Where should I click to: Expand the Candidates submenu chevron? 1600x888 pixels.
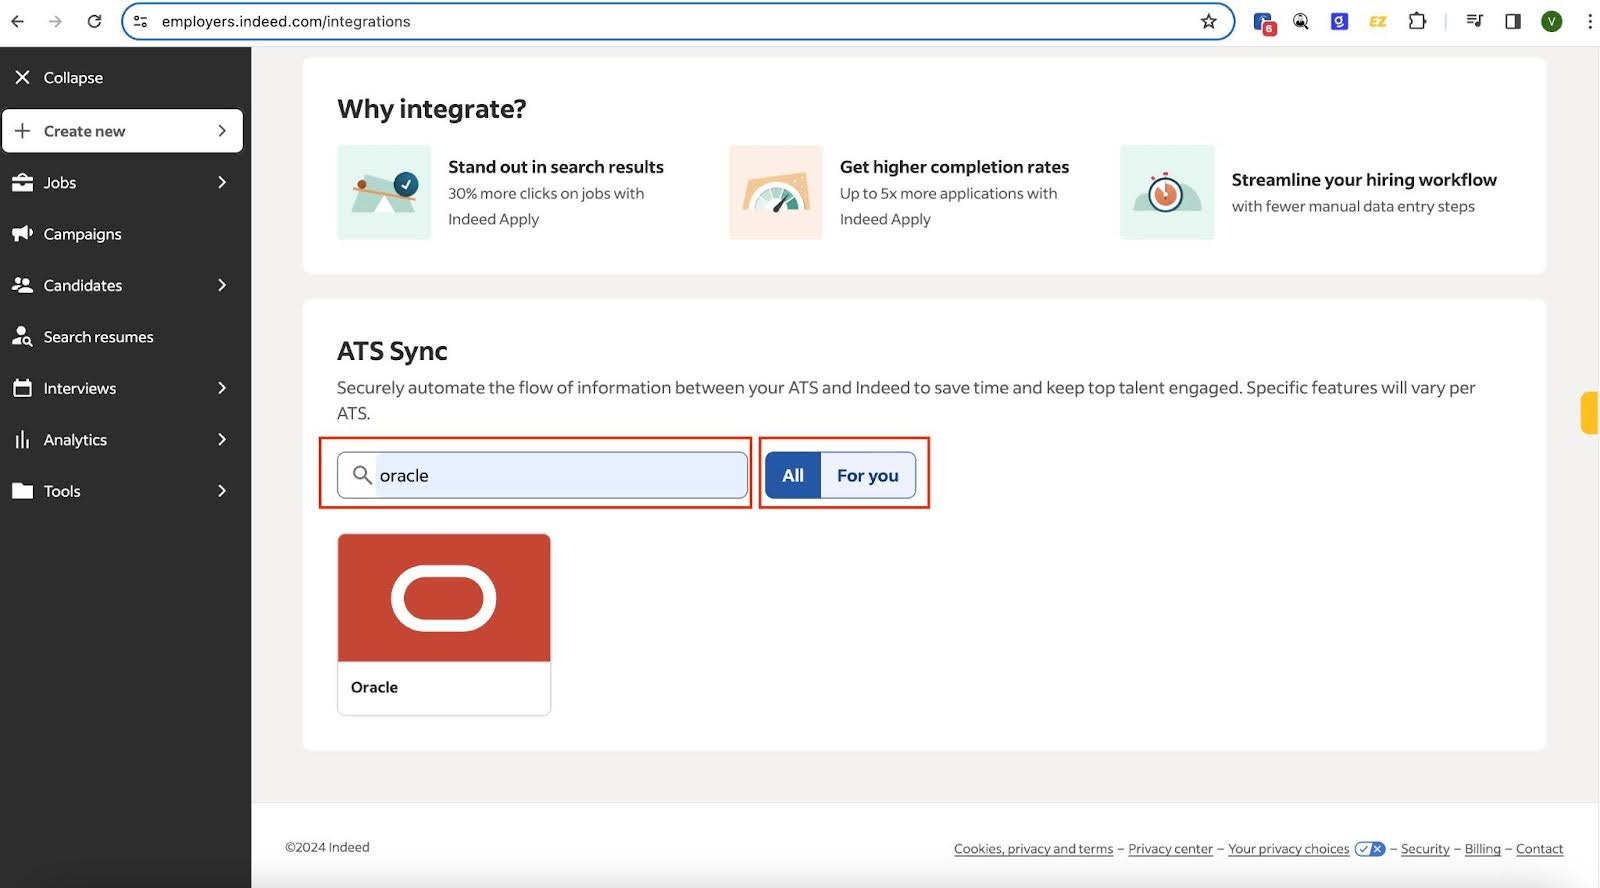[222, 285]
